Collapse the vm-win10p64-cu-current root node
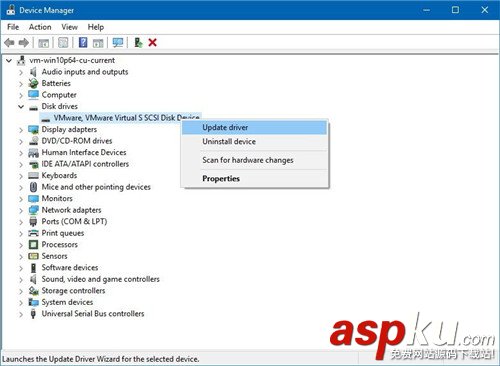The height and width of the screenshot is (366, 500). pyautogui.click(x=9, y=61)
